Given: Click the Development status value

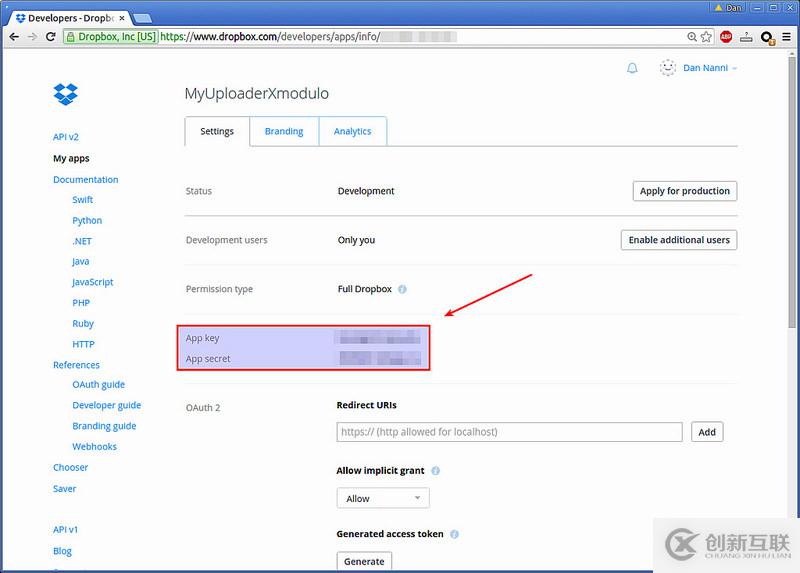Looking at the screenshot, I should click(x=366, y=191).
